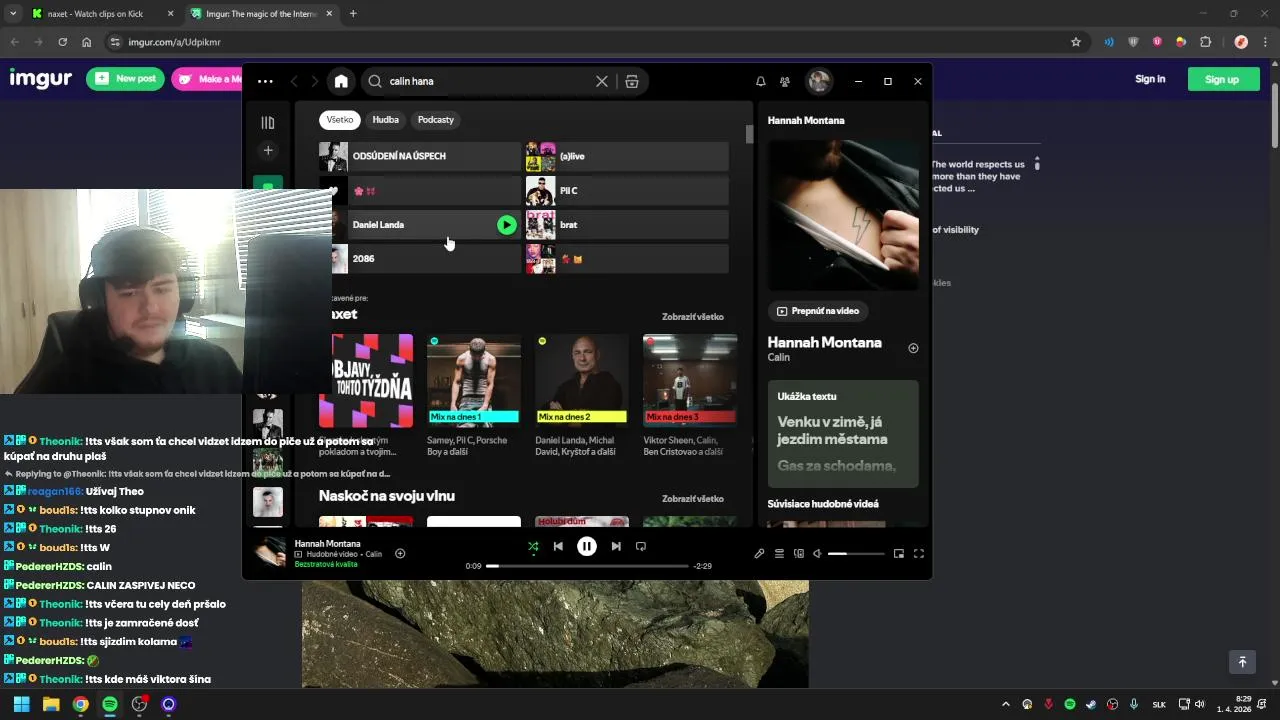This screenshot has height=720, width=1280.
Task: Click imgur New post button
Action: click(x=126, y=79)
